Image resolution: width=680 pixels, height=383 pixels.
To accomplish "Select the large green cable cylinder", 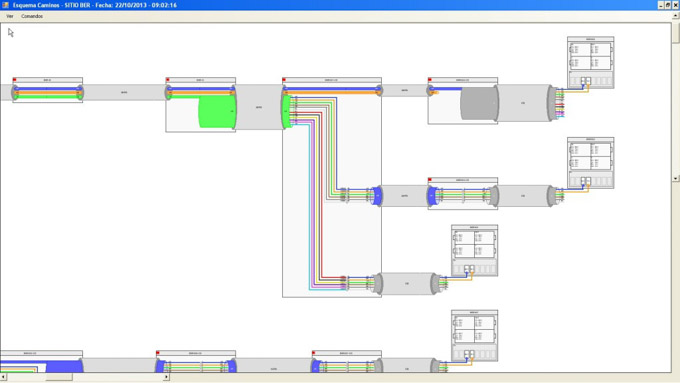I will pos(217,112).
